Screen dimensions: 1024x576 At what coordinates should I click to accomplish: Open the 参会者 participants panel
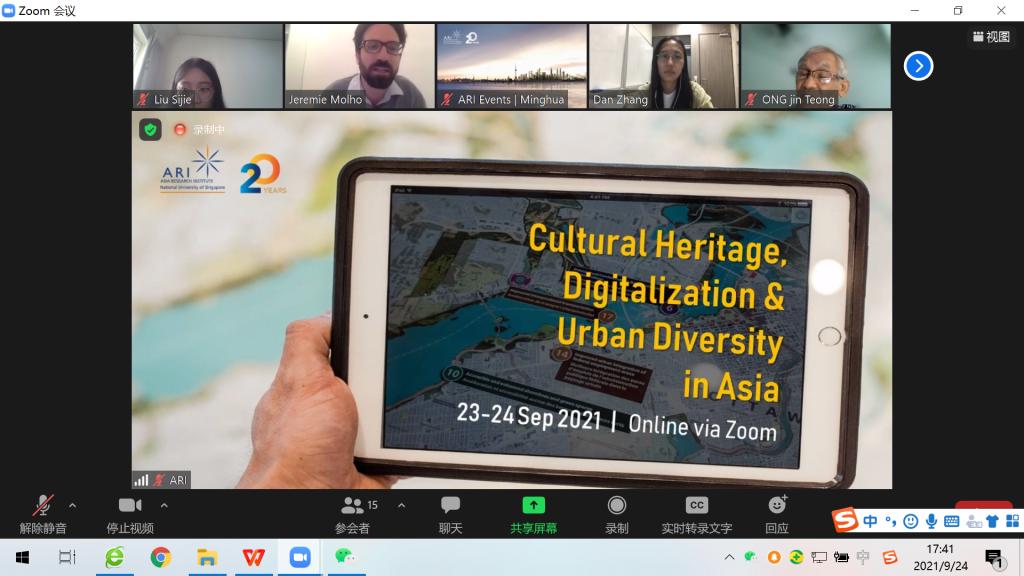(352, 514)
